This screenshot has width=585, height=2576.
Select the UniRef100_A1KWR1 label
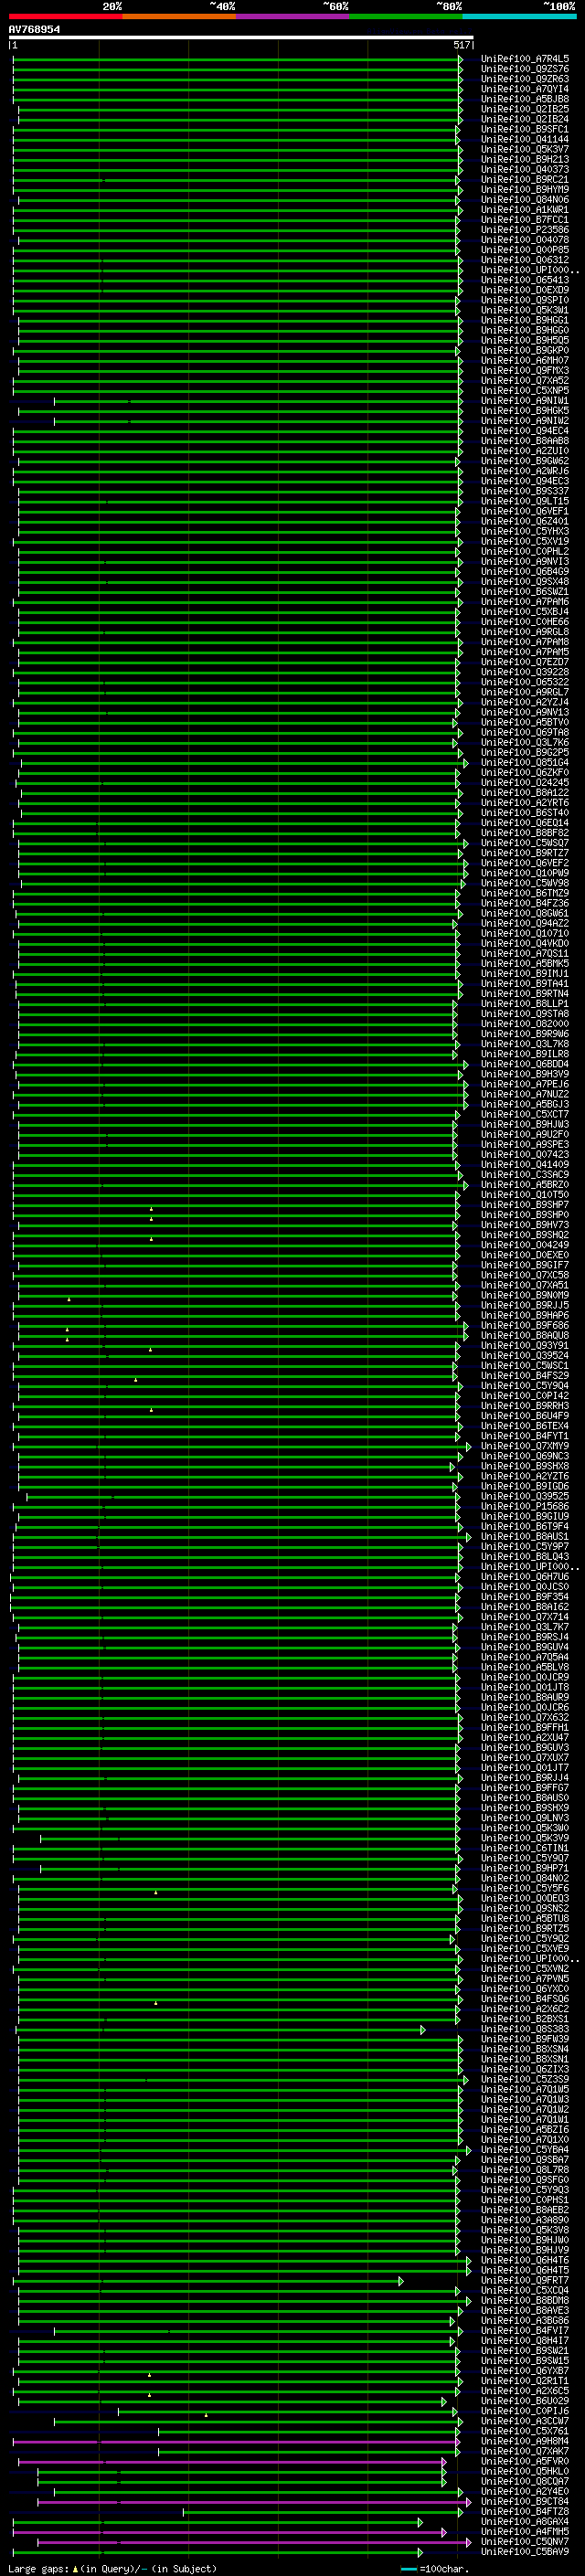tap(525, 210)
